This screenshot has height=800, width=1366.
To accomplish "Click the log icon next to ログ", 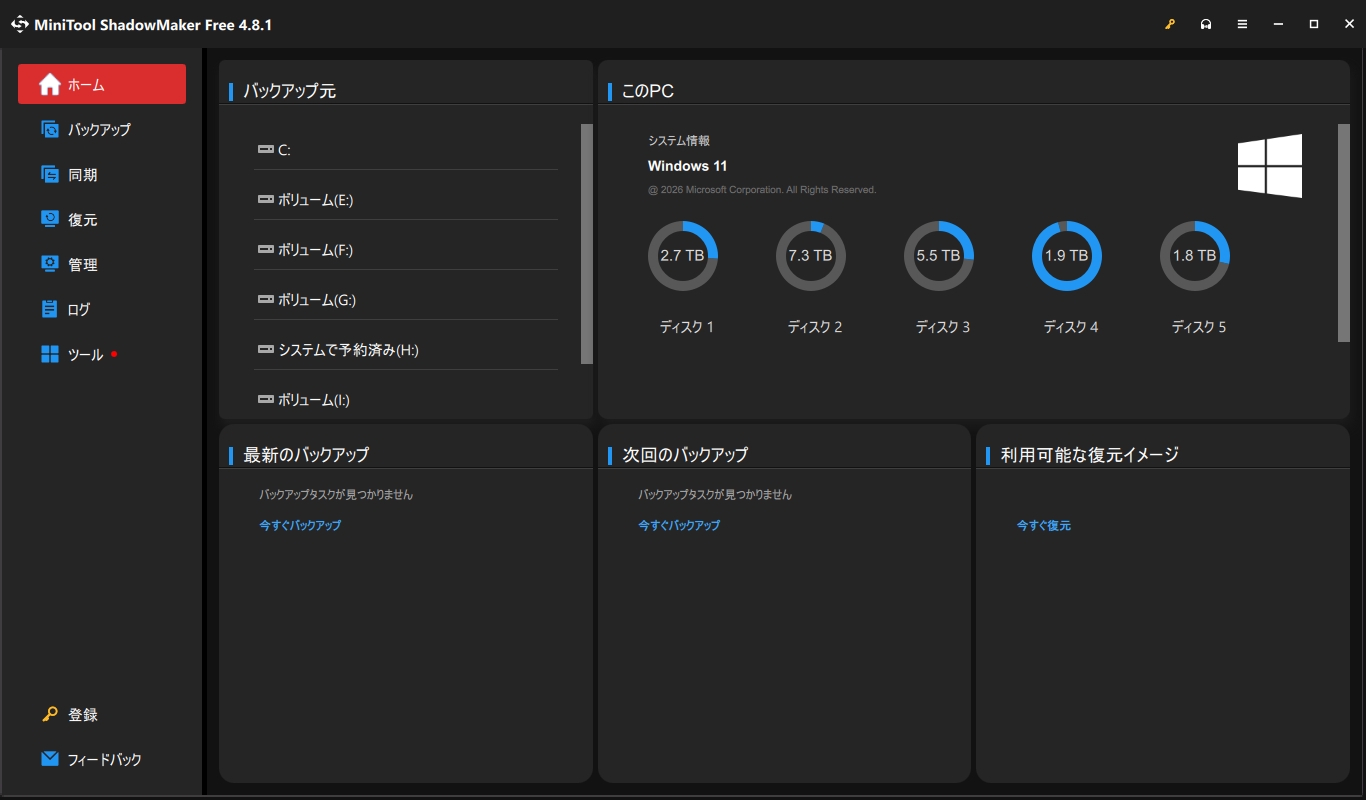I will click(50, 309).
